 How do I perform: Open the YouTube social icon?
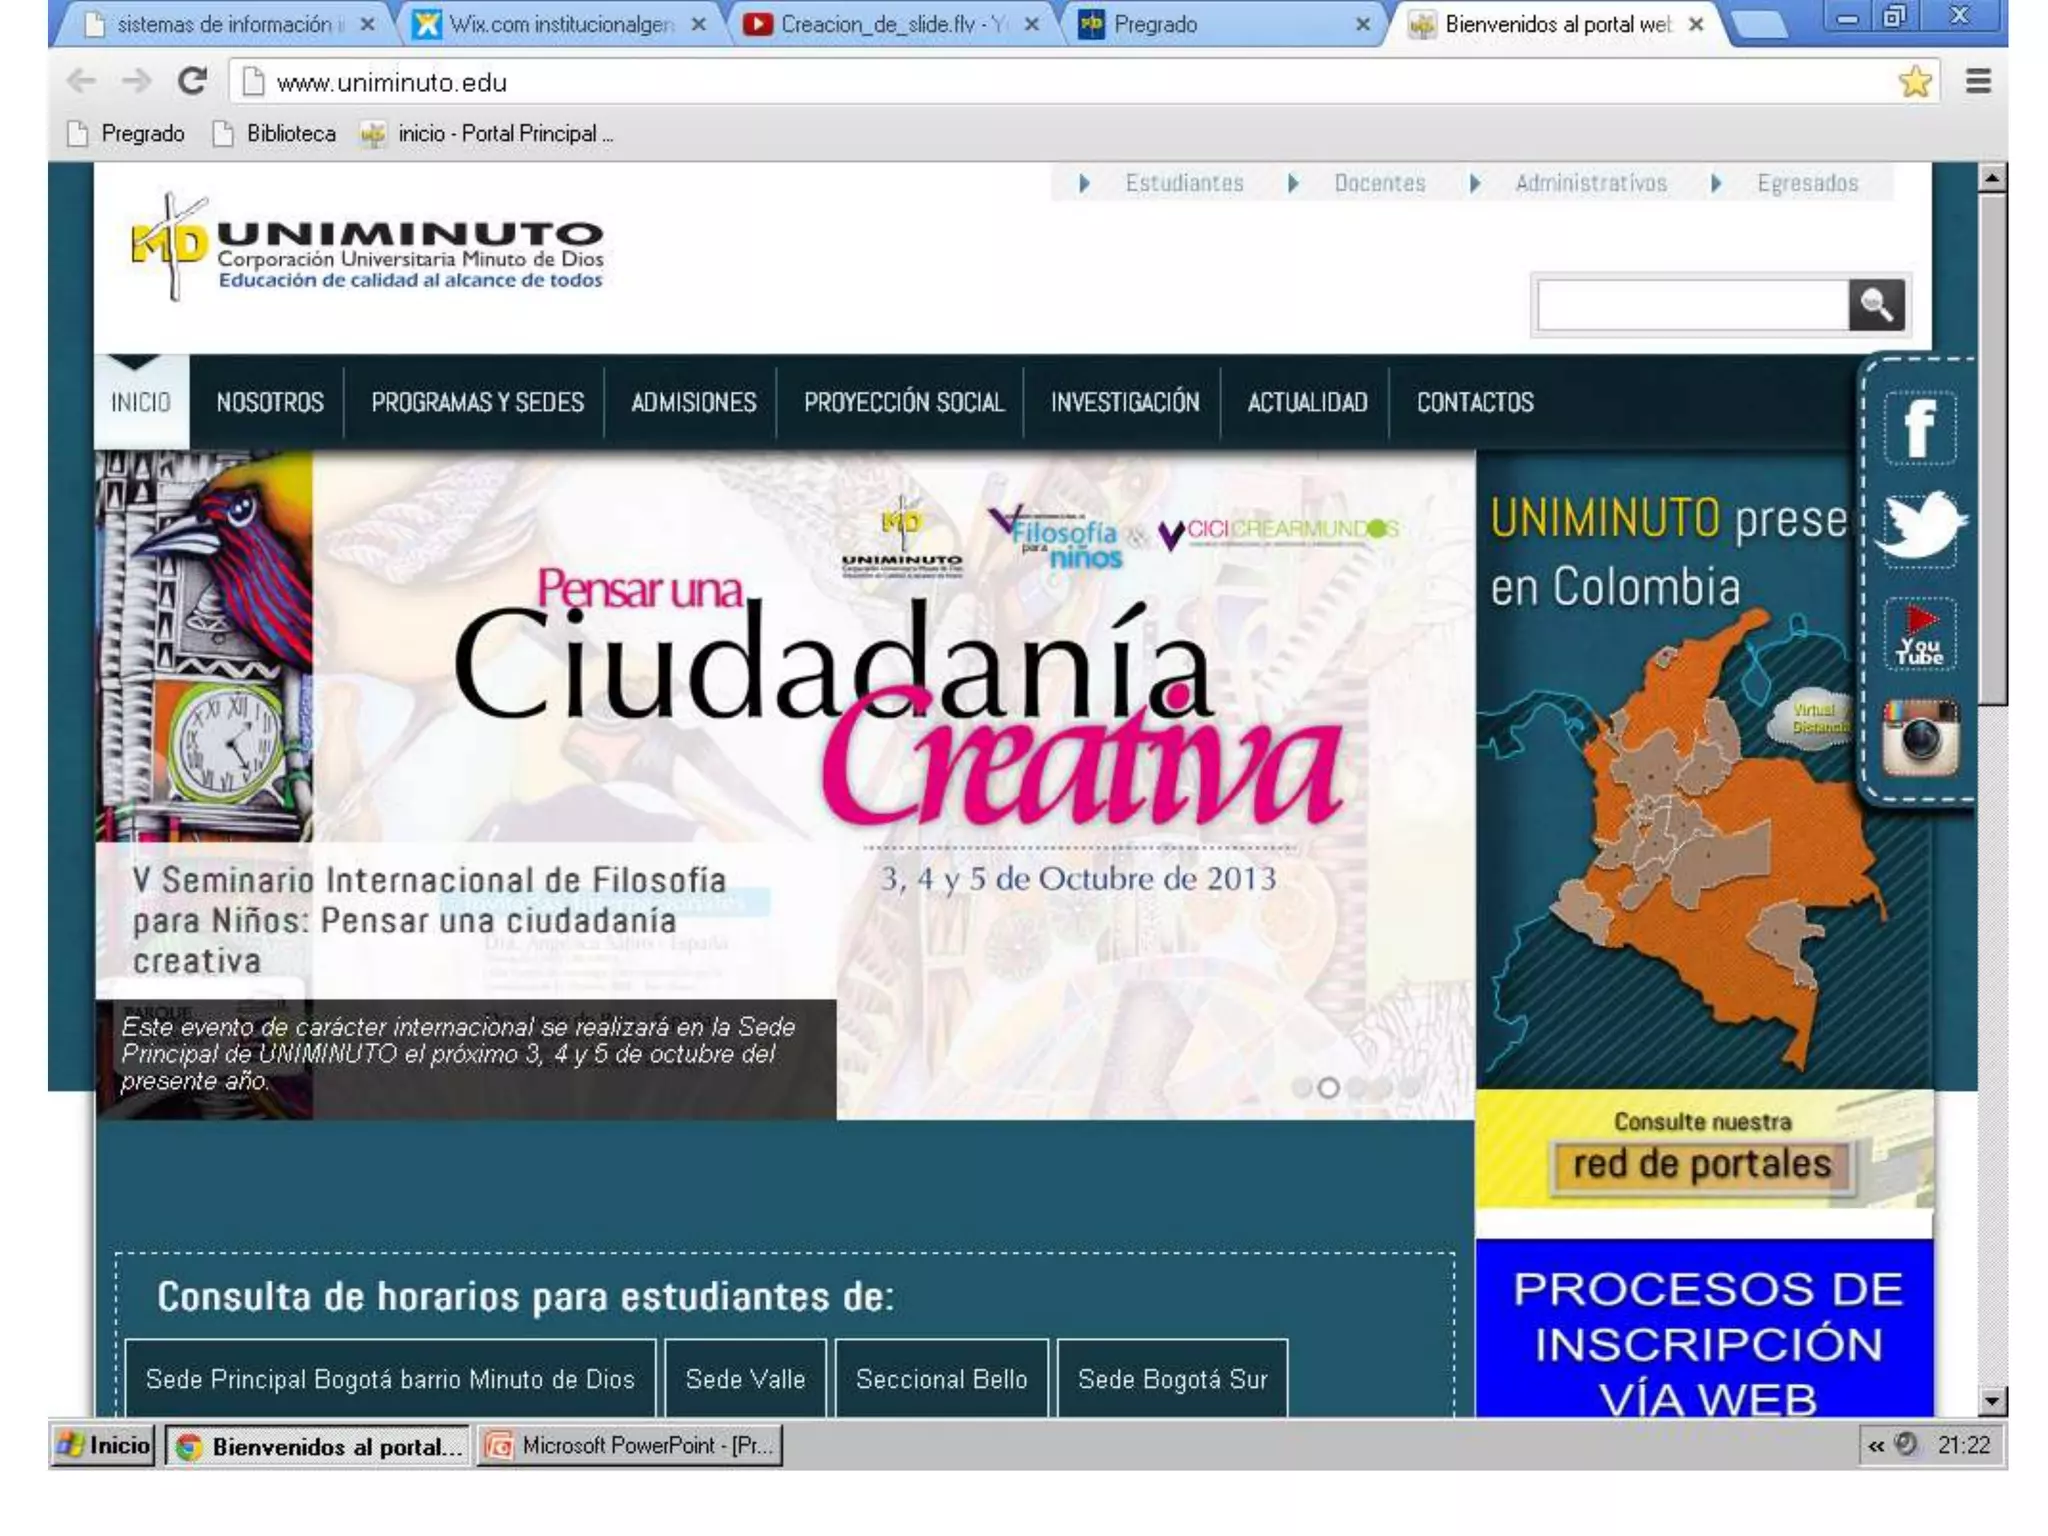click(x=1919, y=634)
